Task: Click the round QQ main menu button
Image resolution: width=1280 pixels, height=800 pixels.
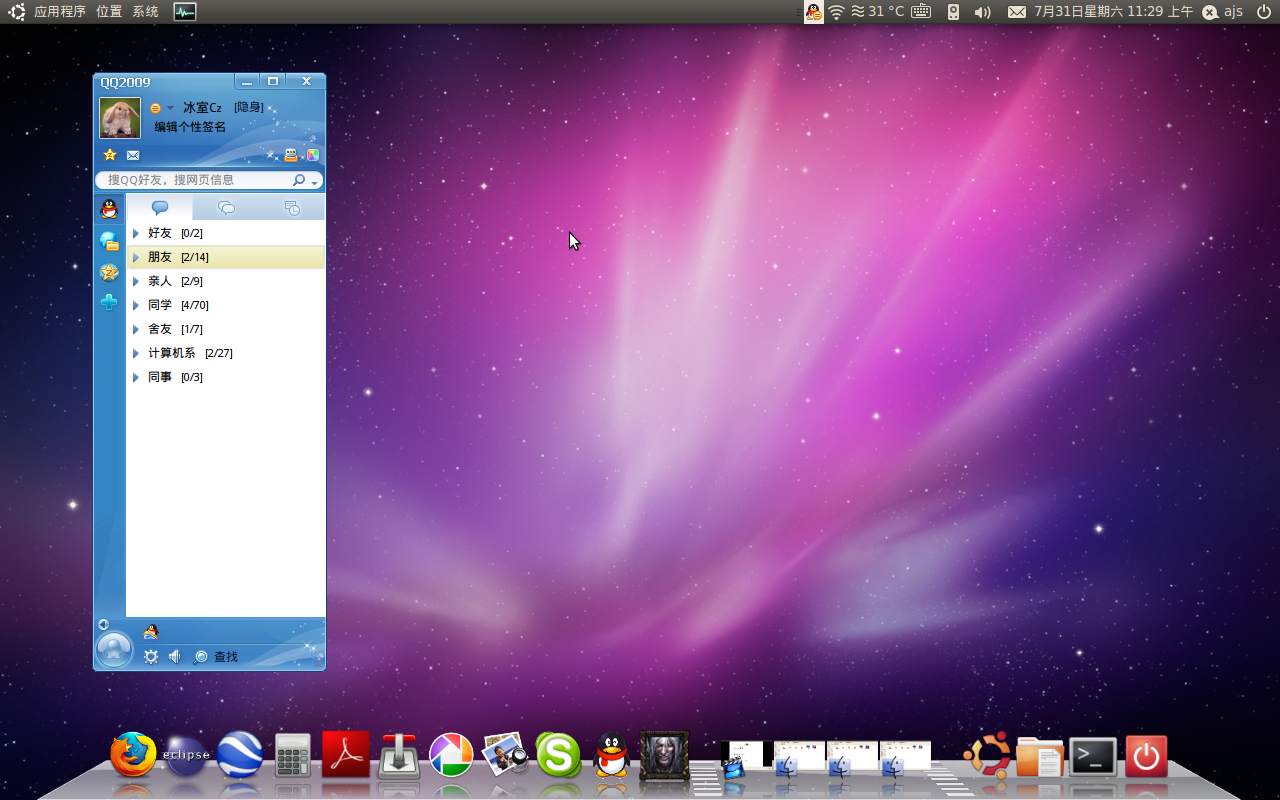Action: point(114,650)
